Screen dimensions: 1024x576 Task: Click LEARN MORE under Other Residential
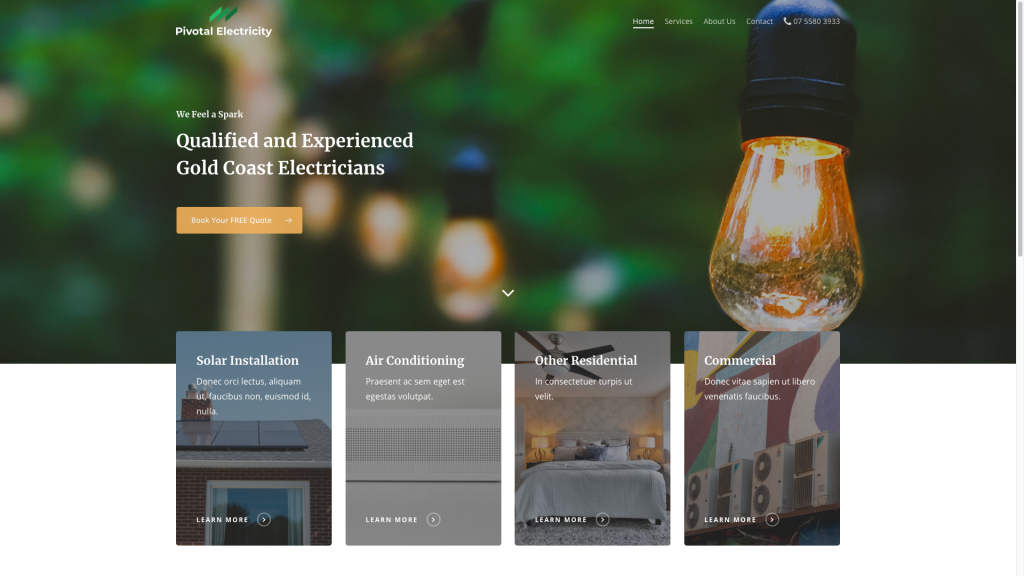[561, 520]
